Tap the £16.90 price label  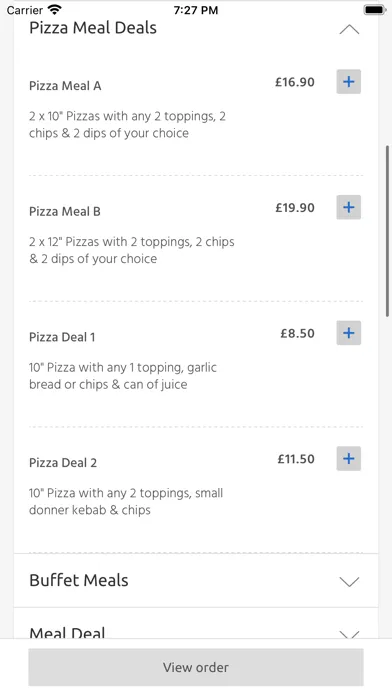click(x=295, y=82)
